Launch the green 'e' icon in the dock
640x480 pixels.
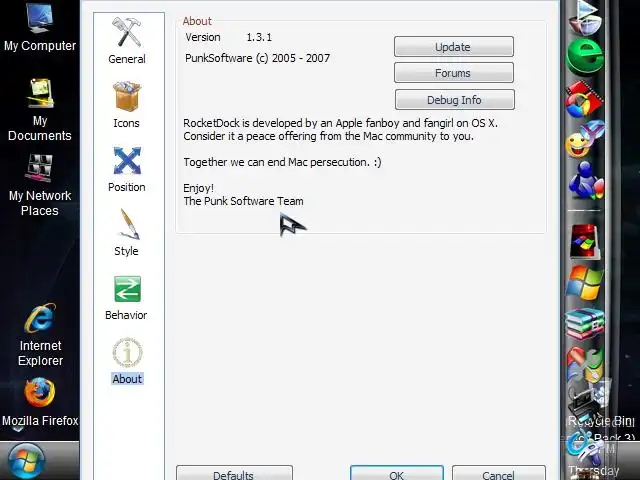[584, 57]
